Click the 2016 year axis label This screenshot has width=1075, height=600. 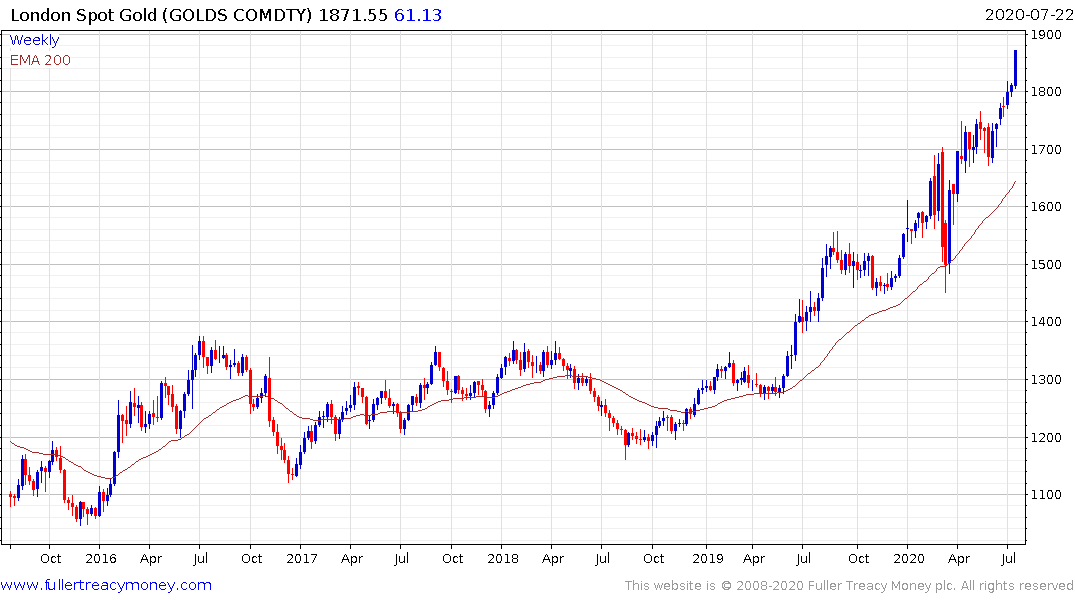[x=101, y=558]
